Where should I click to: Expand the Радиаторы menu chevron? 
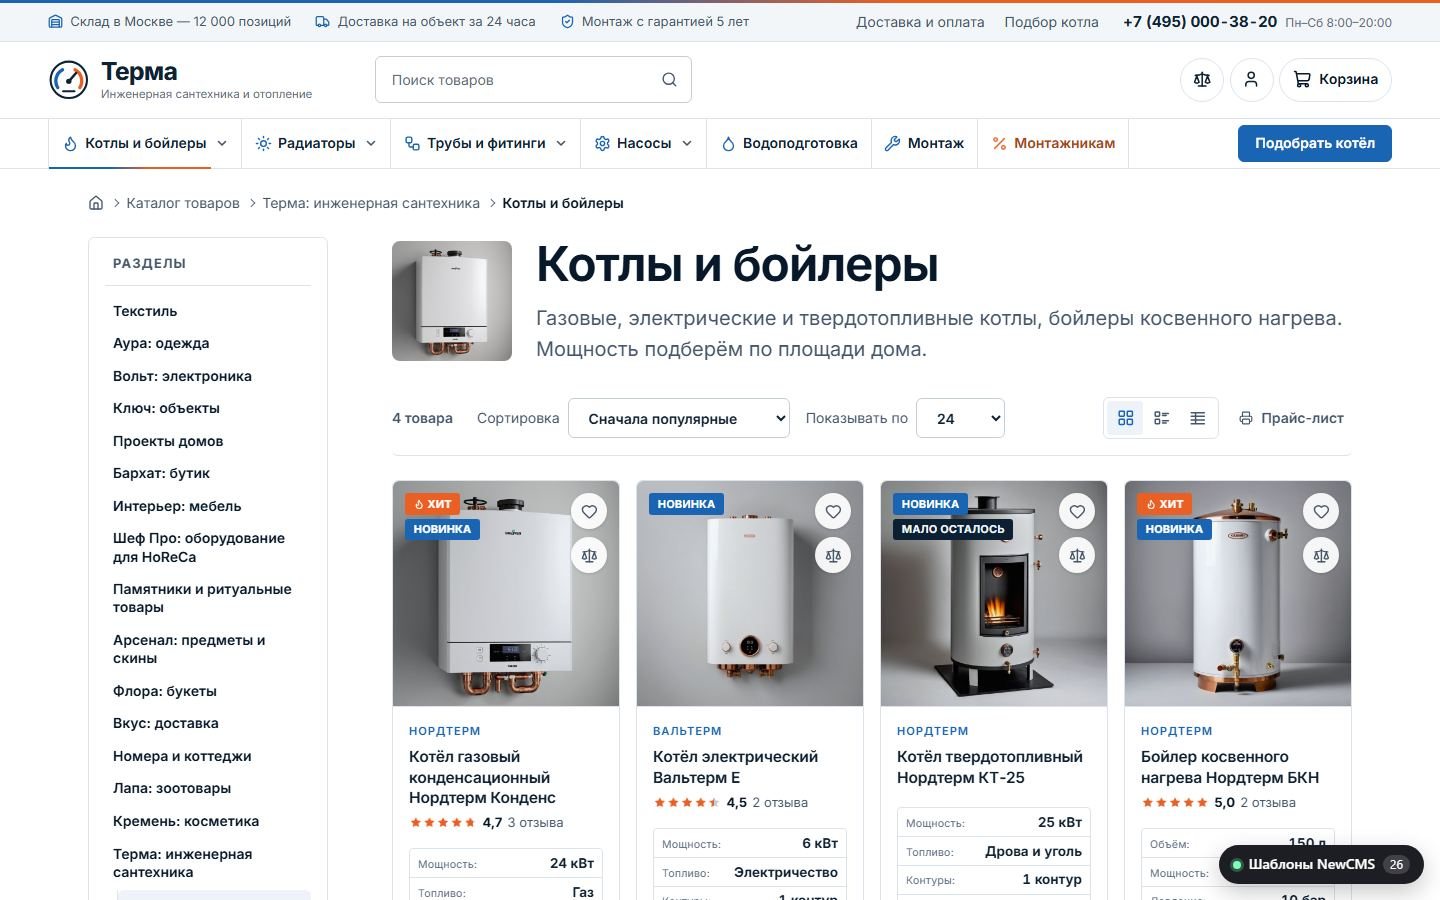point(371,144)
